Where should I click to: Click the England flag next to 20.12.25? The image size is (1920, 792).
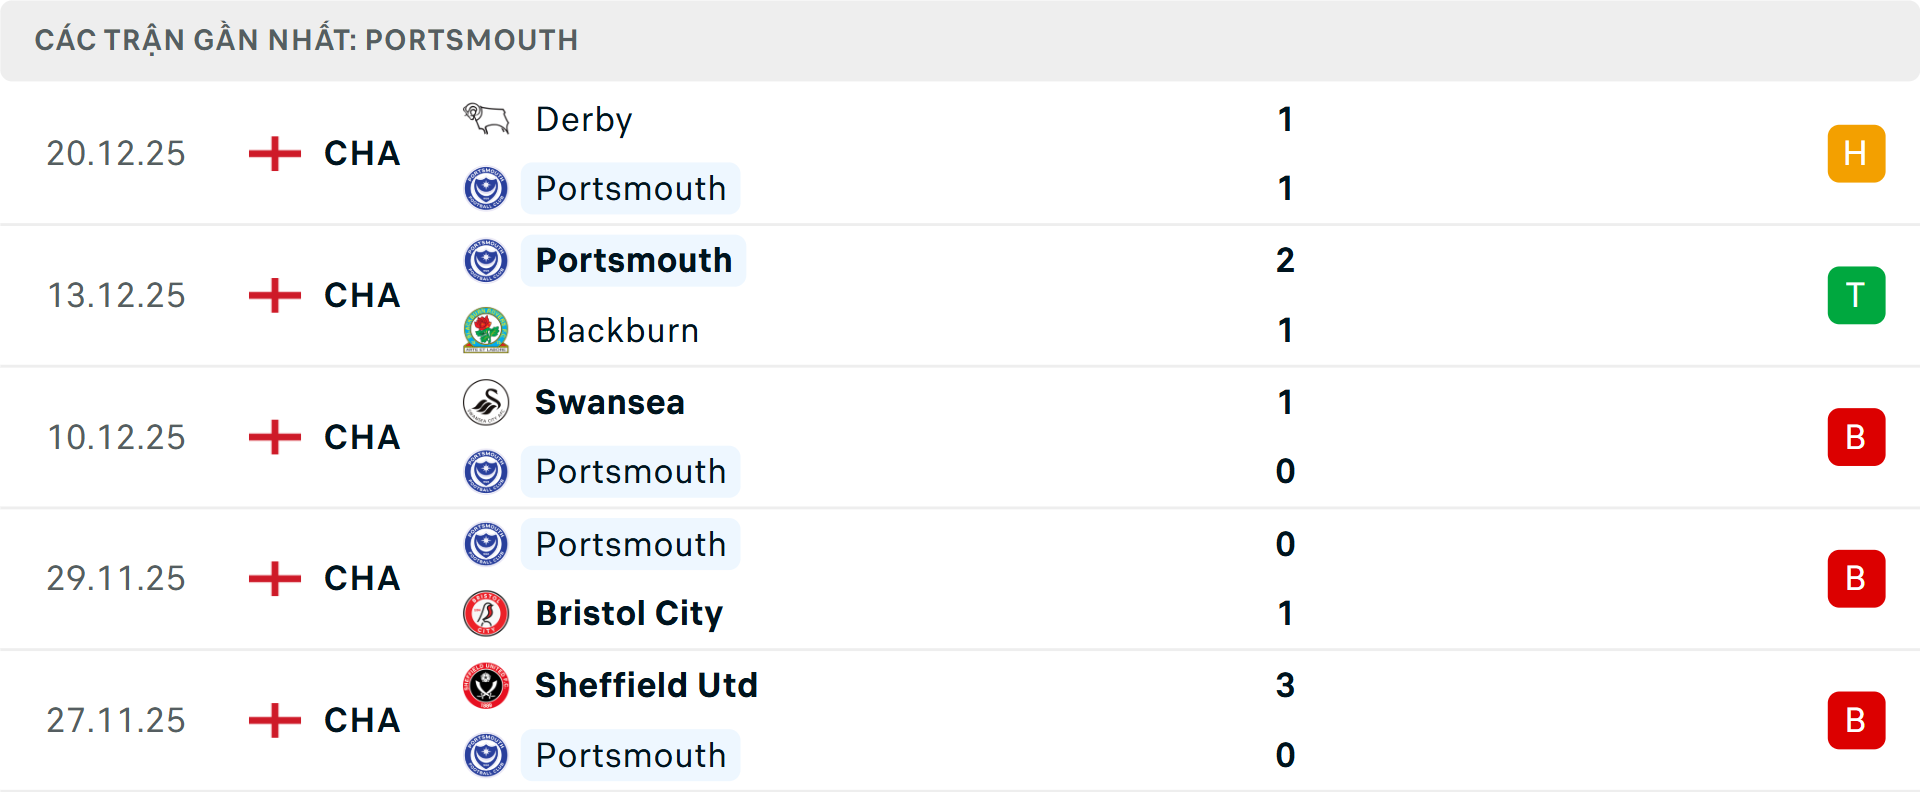[273, 153]
